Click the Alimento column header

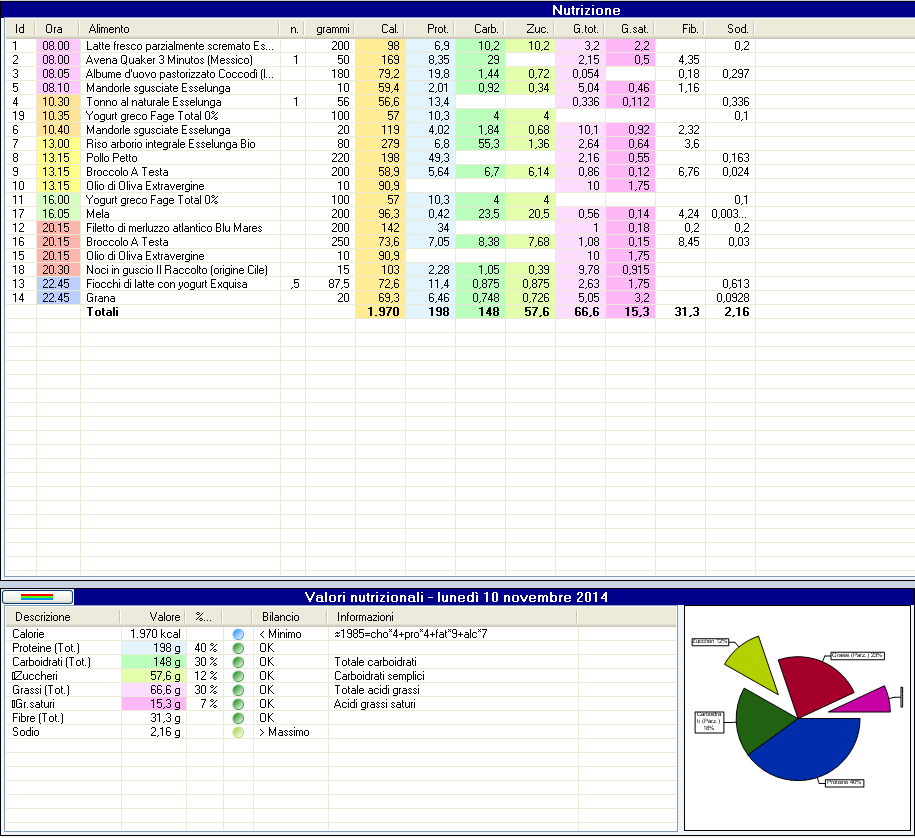[x=180, y=30]
